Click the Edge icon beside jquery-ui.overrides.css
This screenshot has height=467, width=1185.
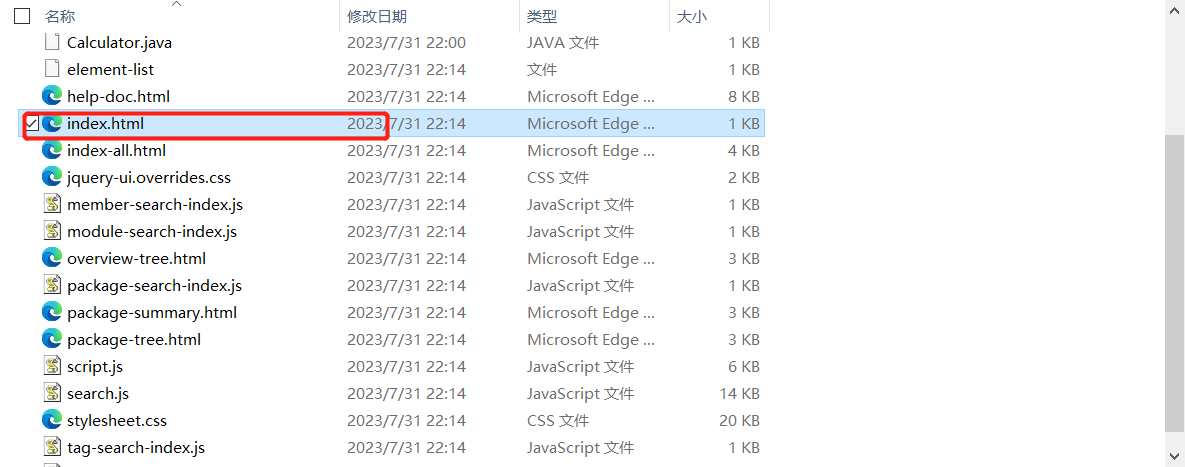pyautogui.click(x=51, y=178)
